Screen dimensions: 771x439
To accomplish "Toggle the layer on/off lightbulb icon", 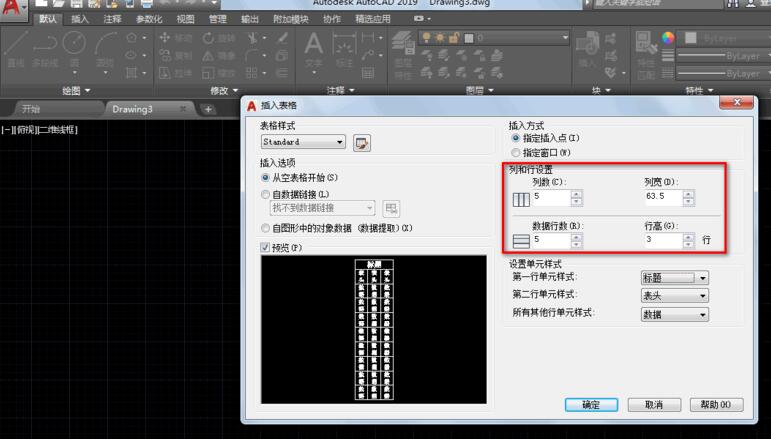I will [426, 38].
